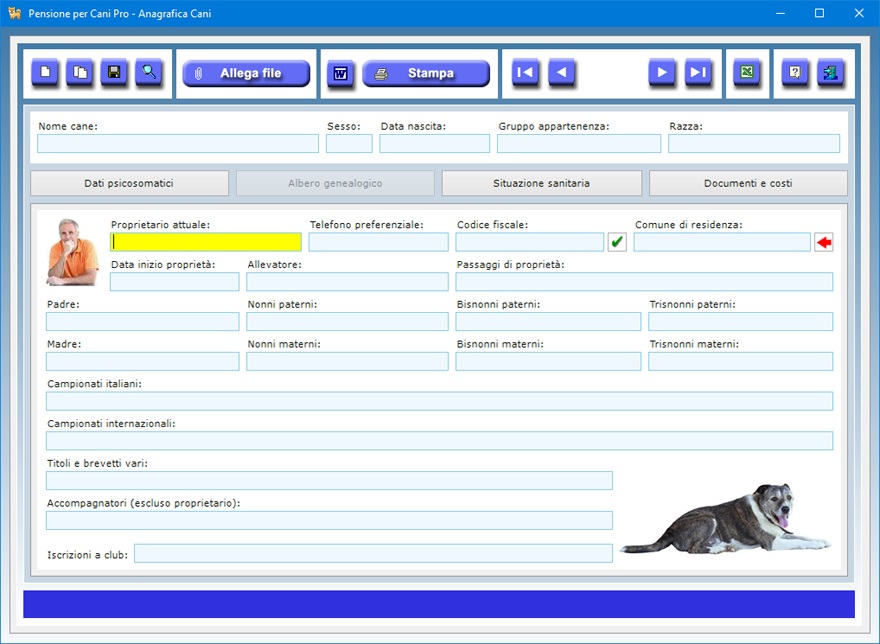Screen dimensions: 880x644
Task: Click the Trisnonni materni field
Action: pos(741,362)
